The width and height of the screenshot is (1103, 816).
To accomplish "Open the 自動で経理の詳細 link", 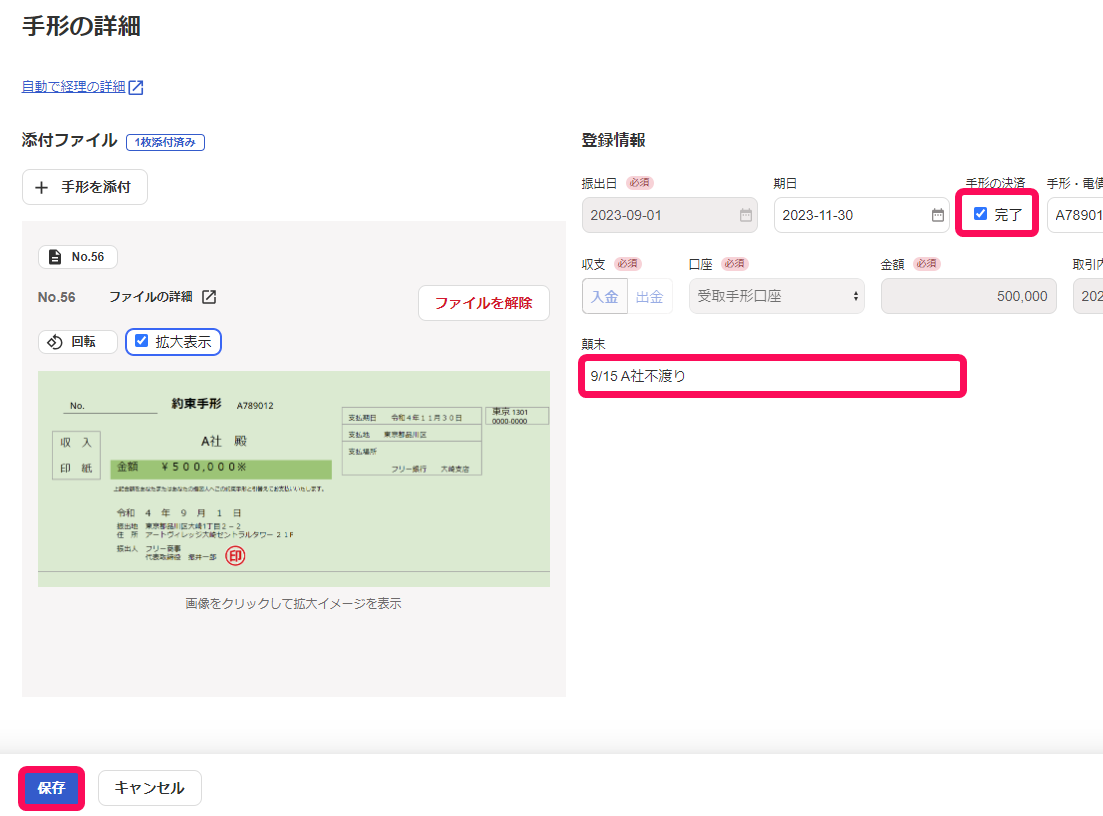I will [x=73, y=87].
